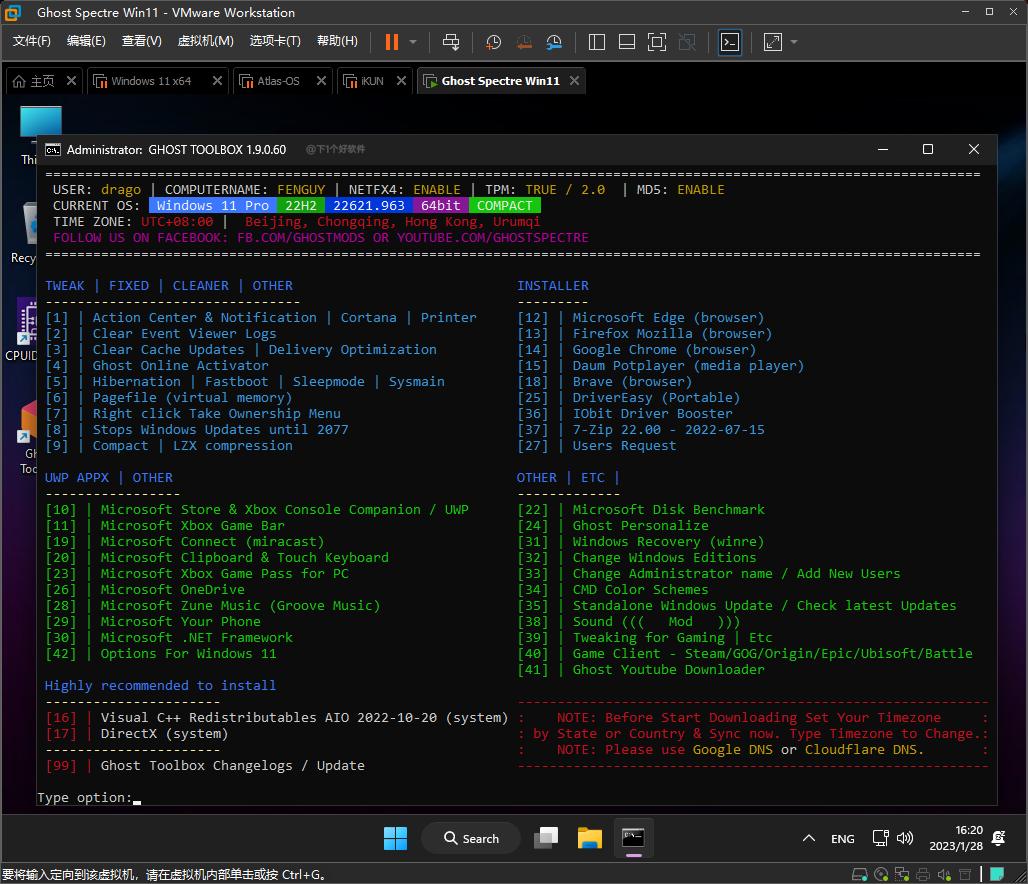Click the printer device icon in the status bar

point(922,873)
